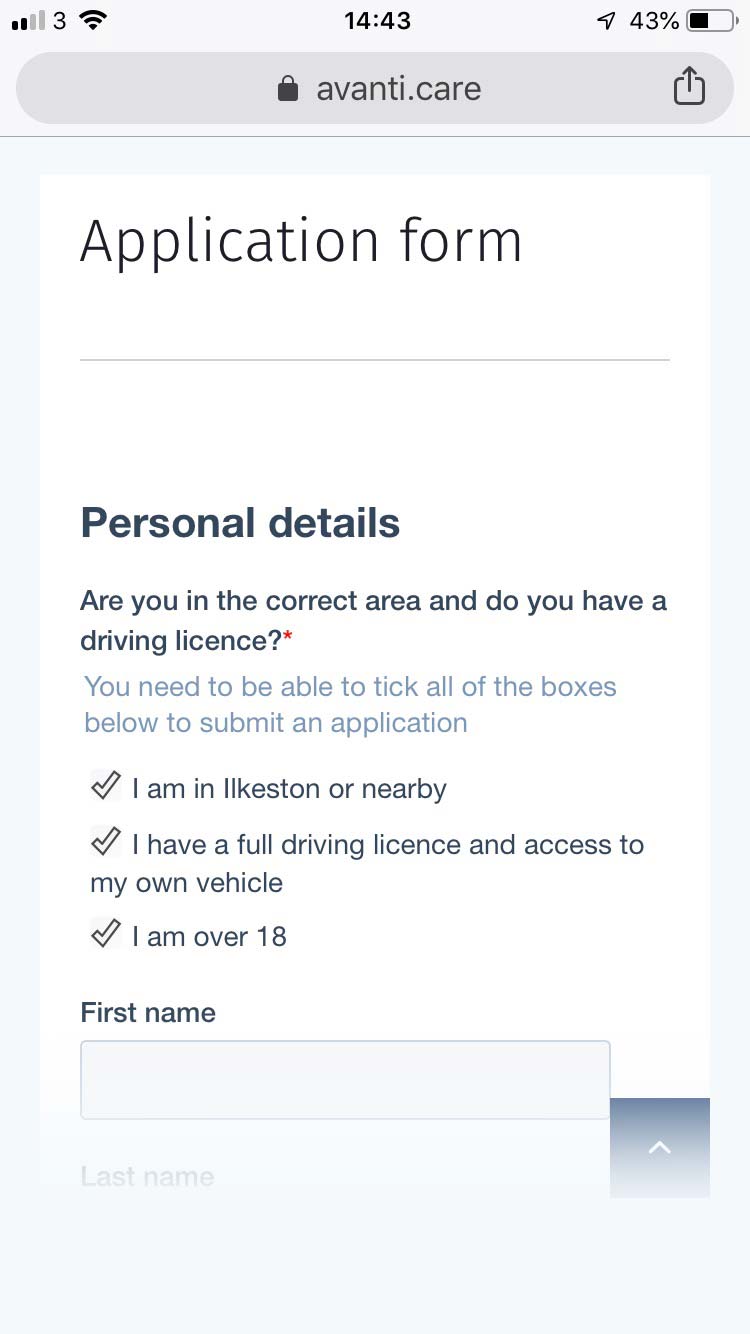
Task: Tap the 'First name' field label
Action: [148, 1012]
